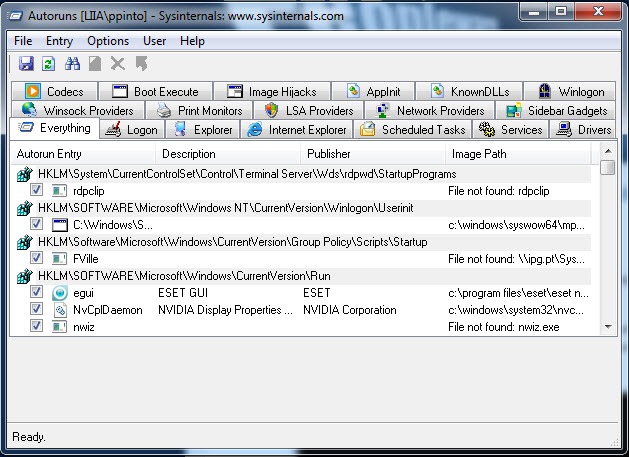
Task: Open the Image Hijacks tab
Action: [272, 91]
